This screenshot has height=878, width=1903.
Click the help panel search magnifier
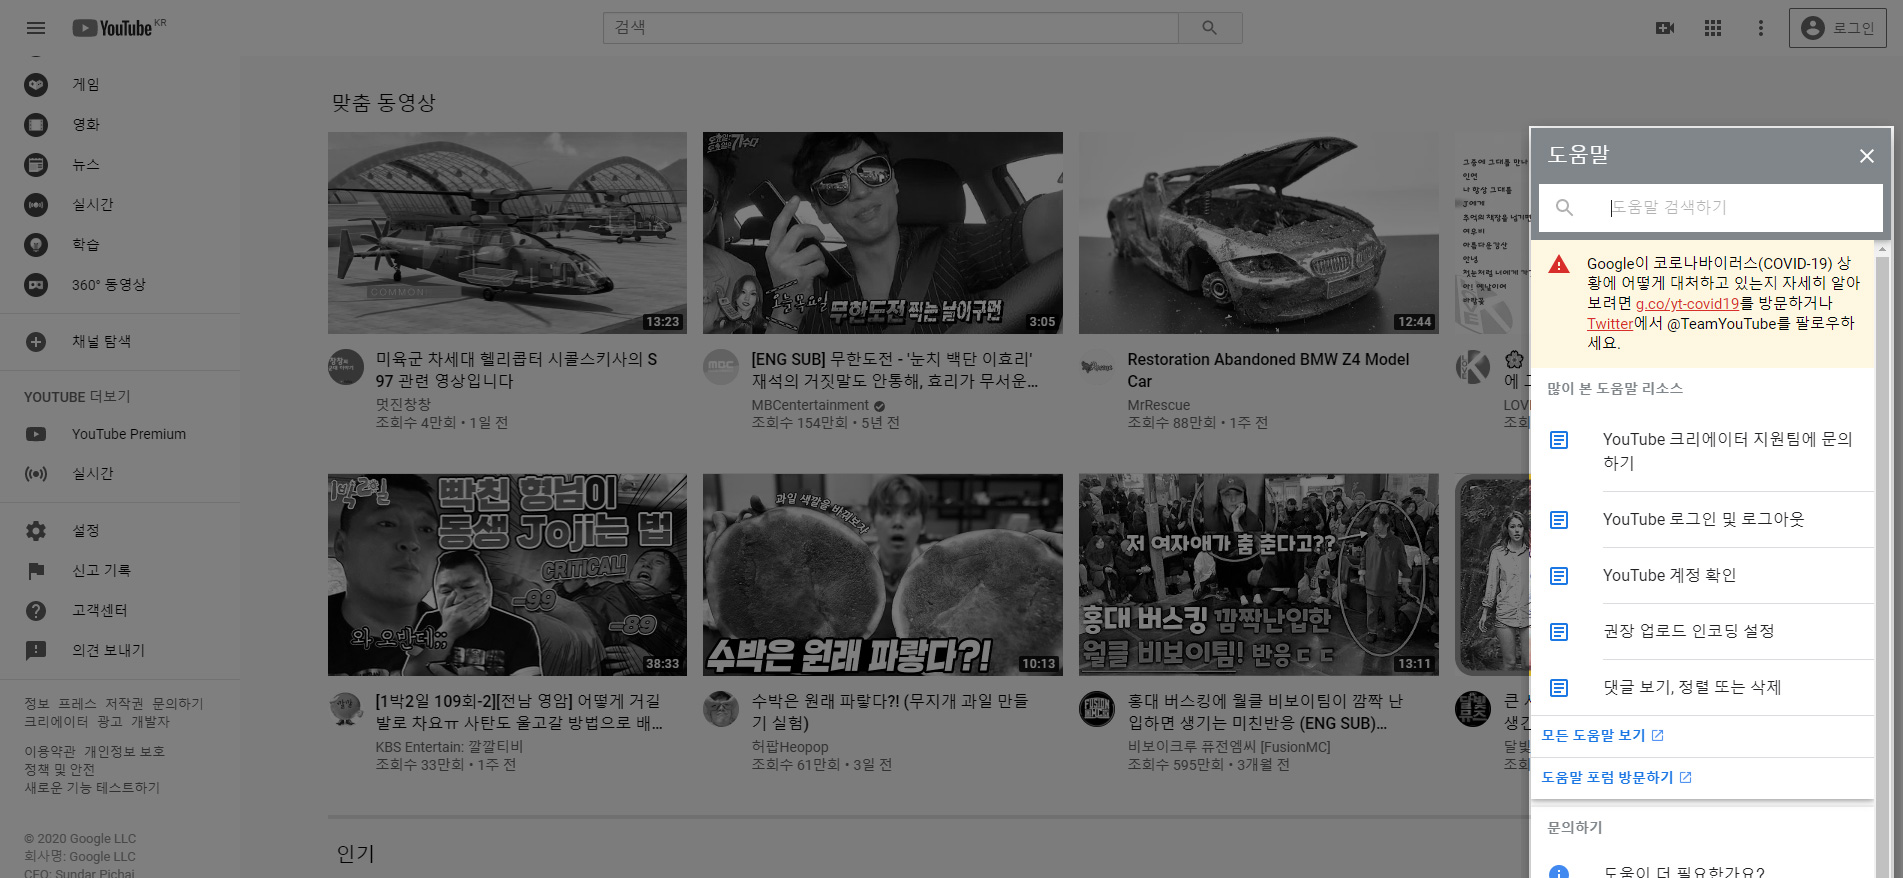(x=1565, y=208)
